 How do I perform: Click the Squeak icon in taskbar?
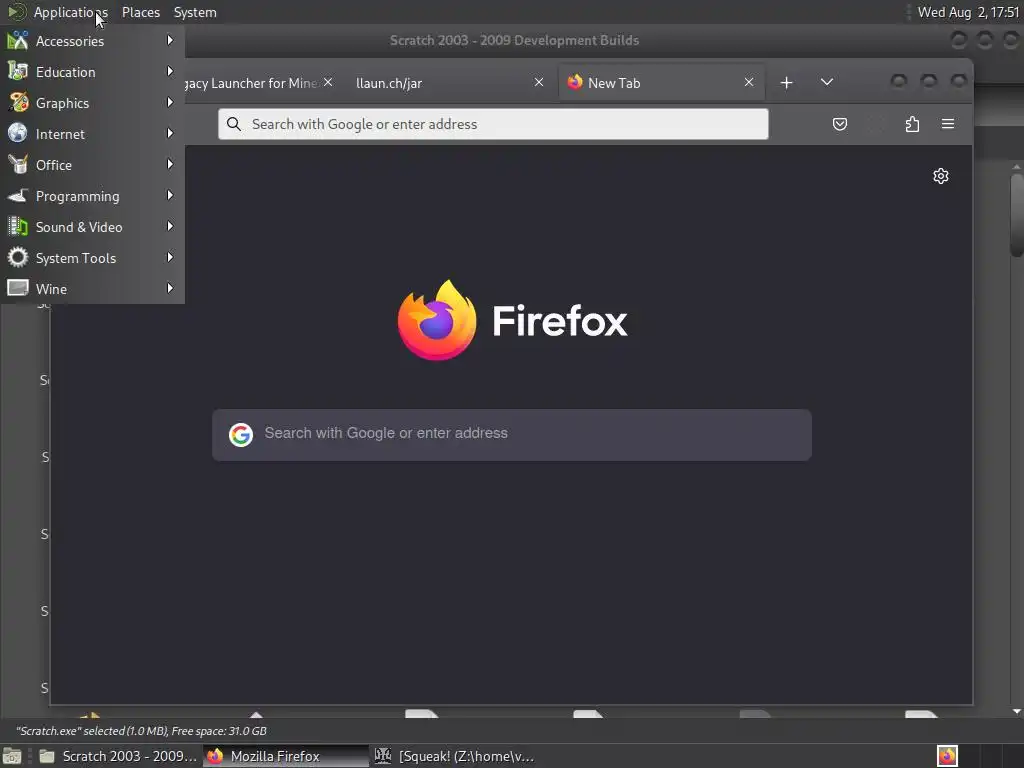coord(383,756)
